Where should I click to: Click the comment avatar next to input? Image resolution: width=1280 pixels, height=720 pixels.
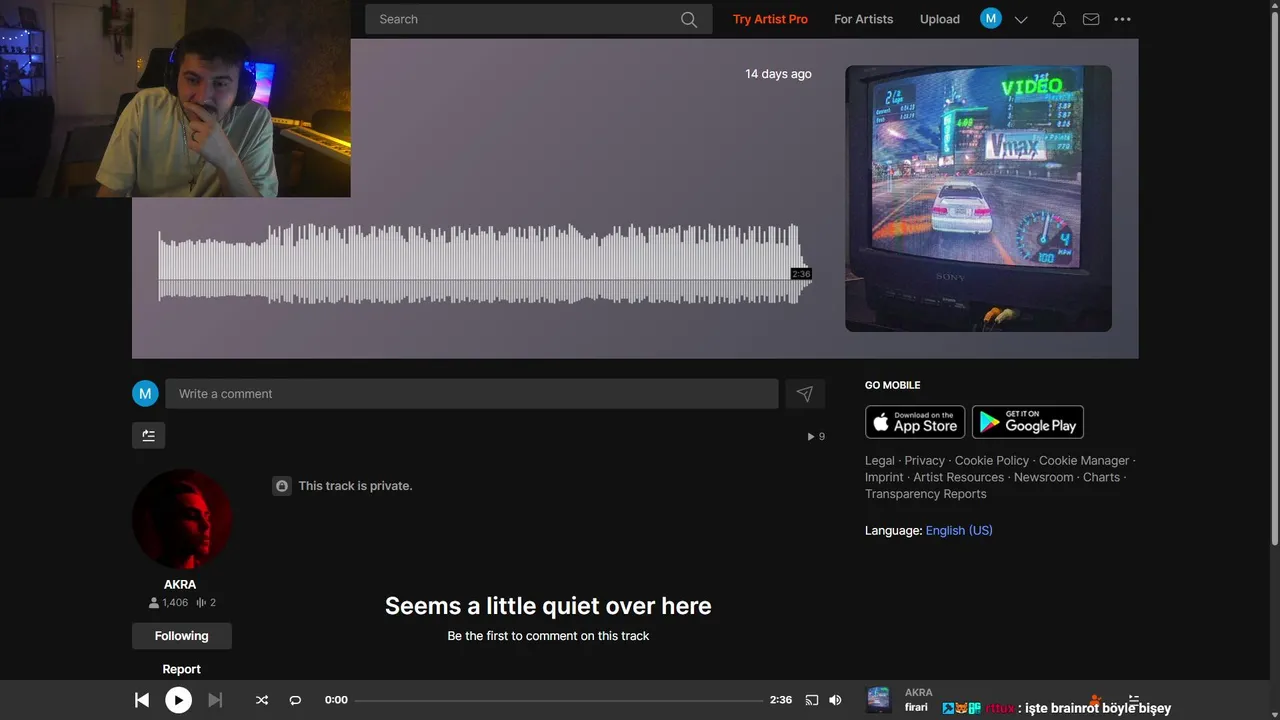tap(145, 393)
